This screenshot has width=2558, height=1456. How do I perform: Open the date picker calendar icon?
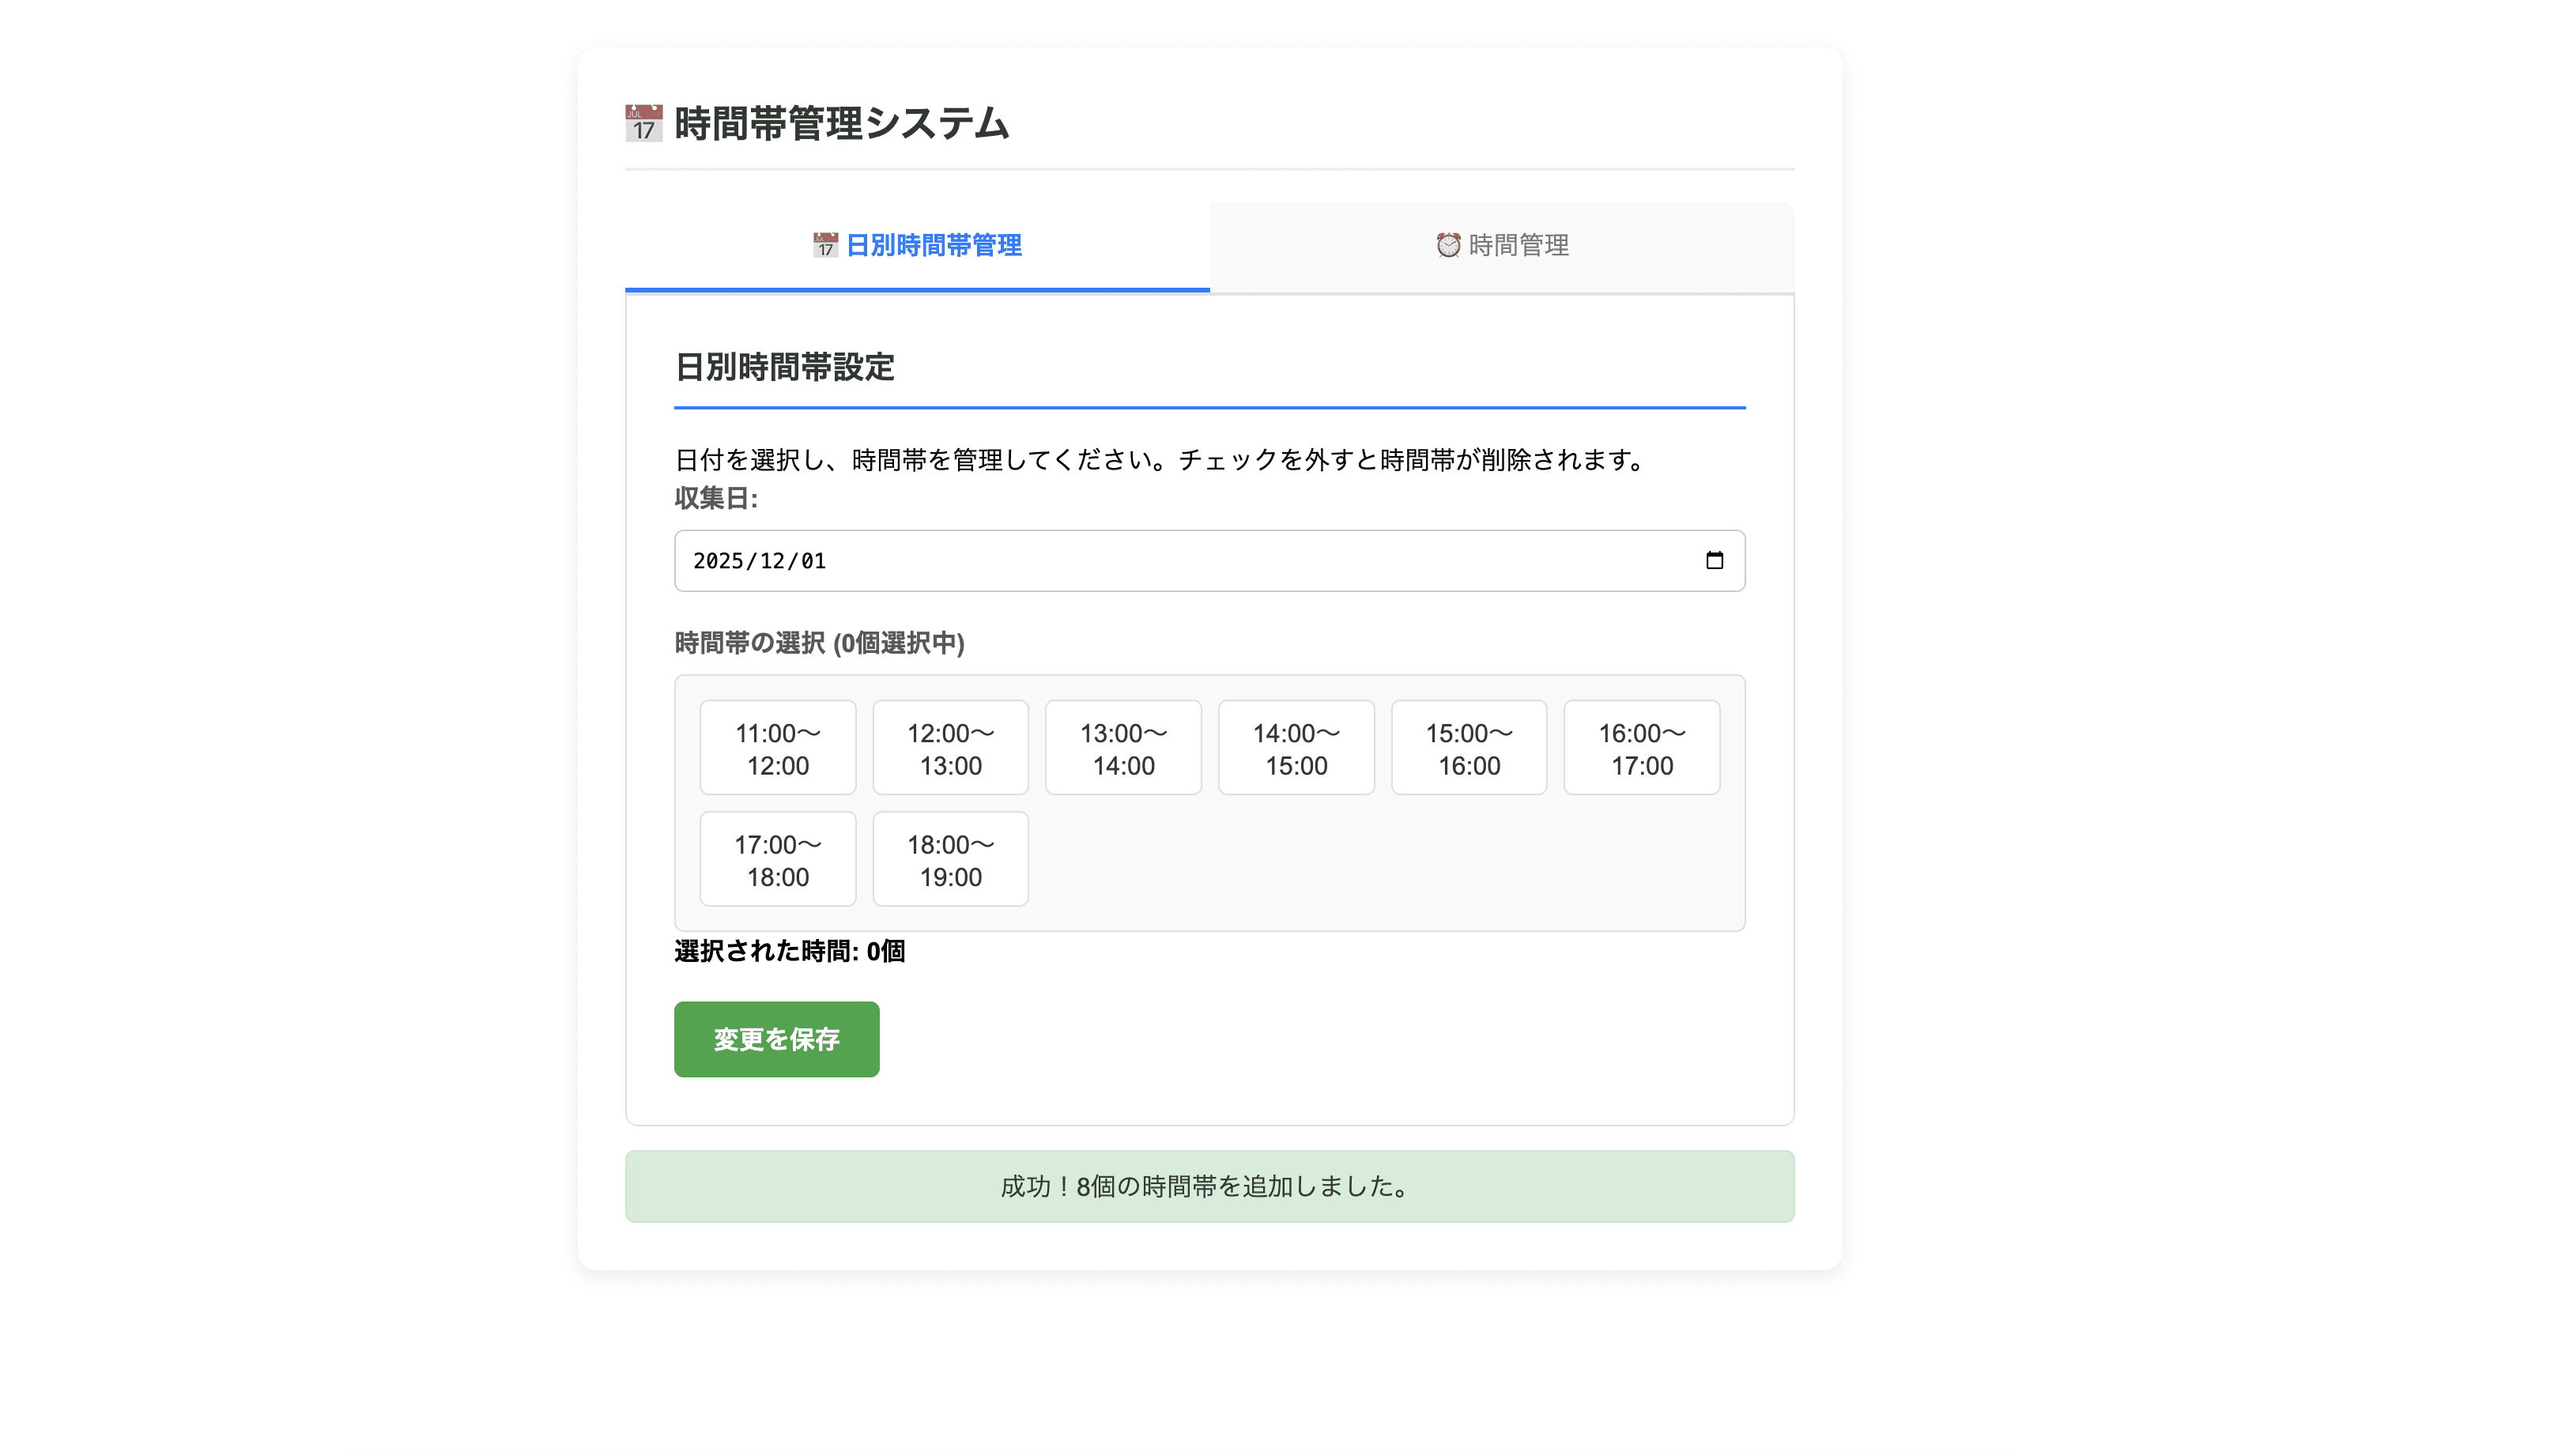[x=1714, y=561]
